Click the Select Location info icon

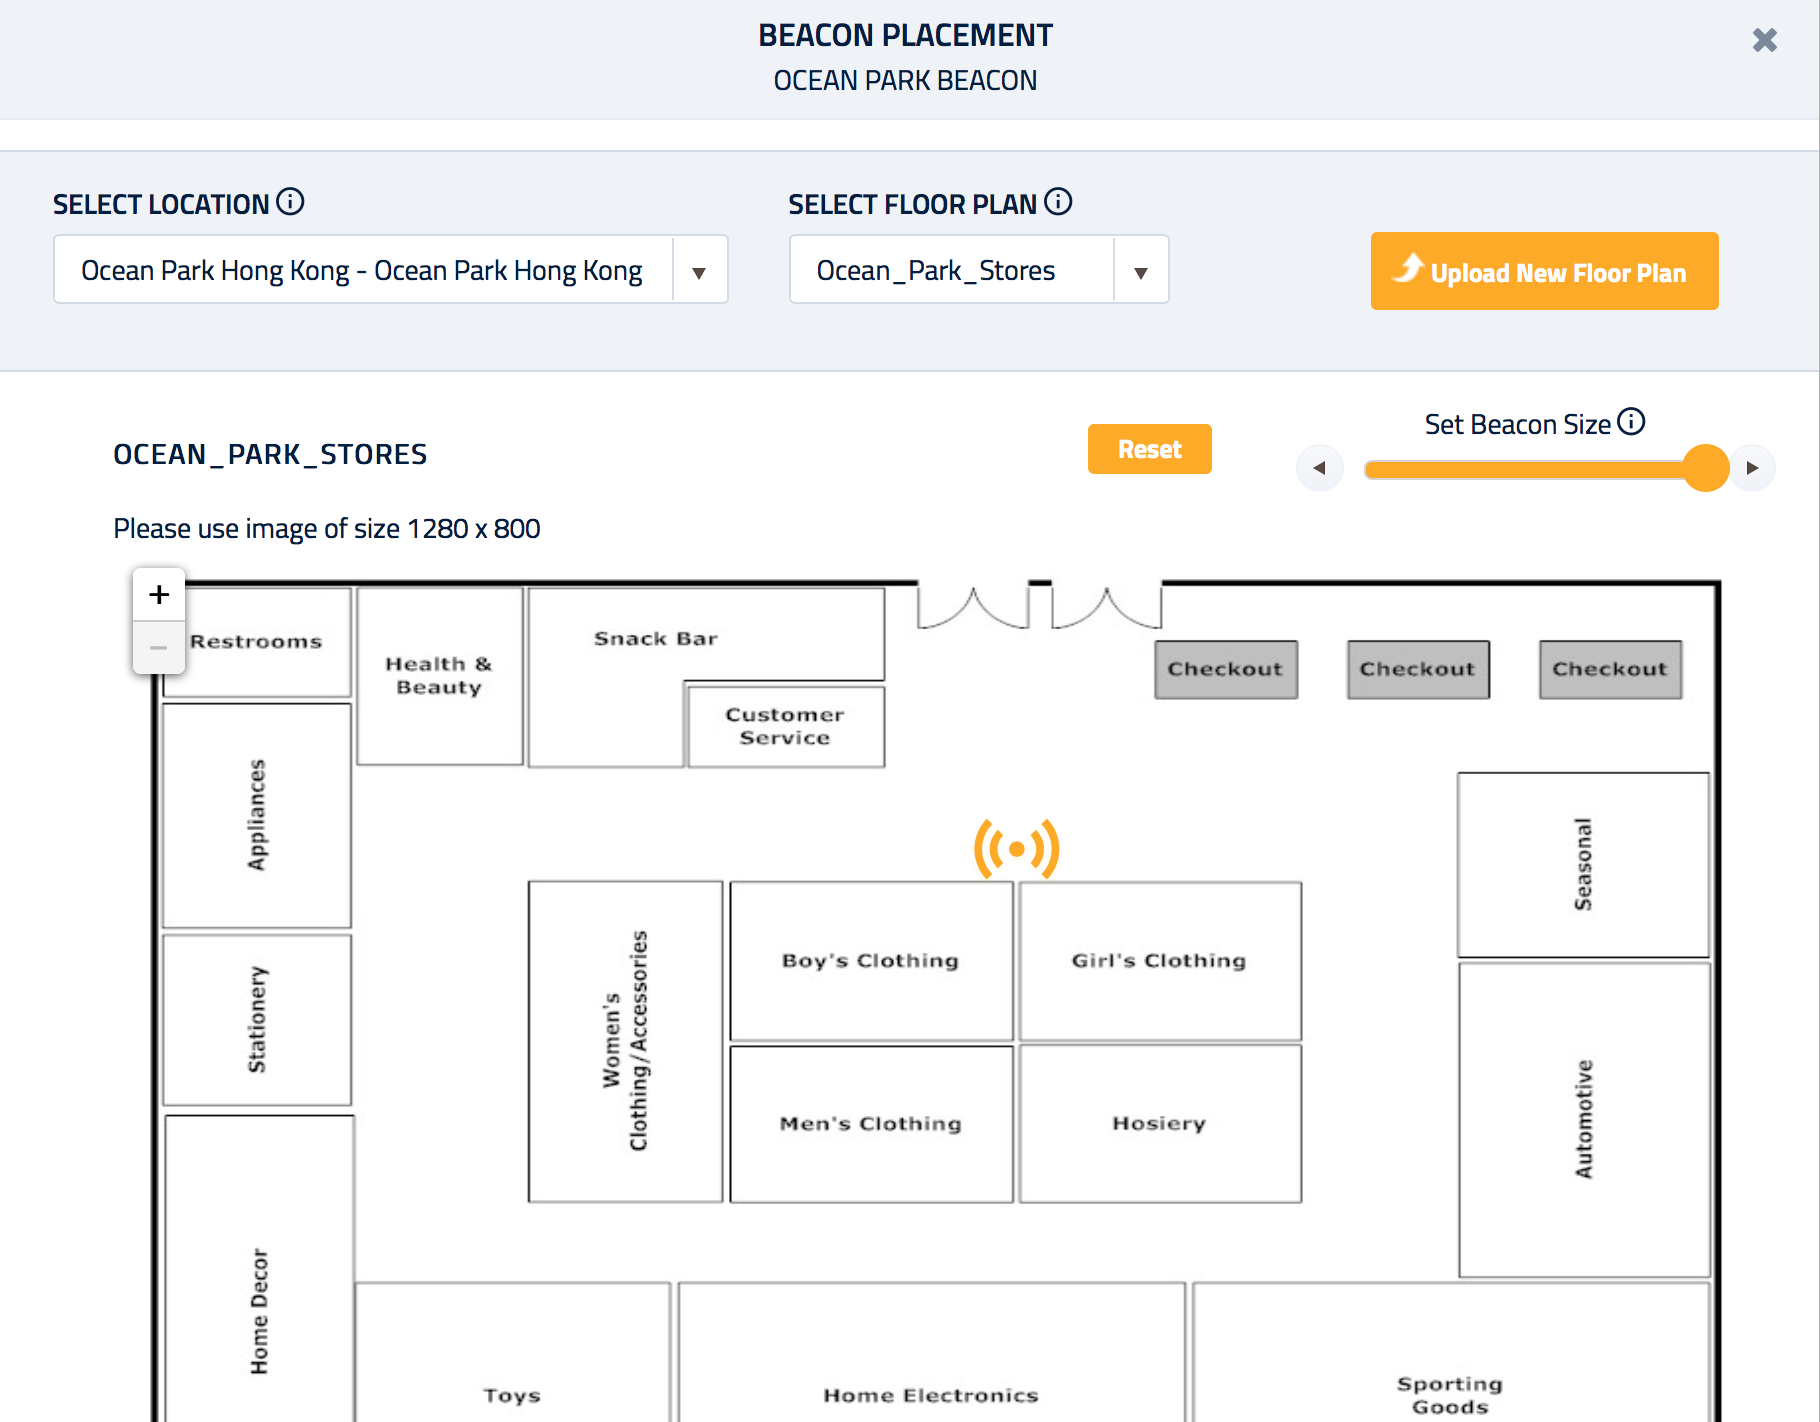[290, 202]
